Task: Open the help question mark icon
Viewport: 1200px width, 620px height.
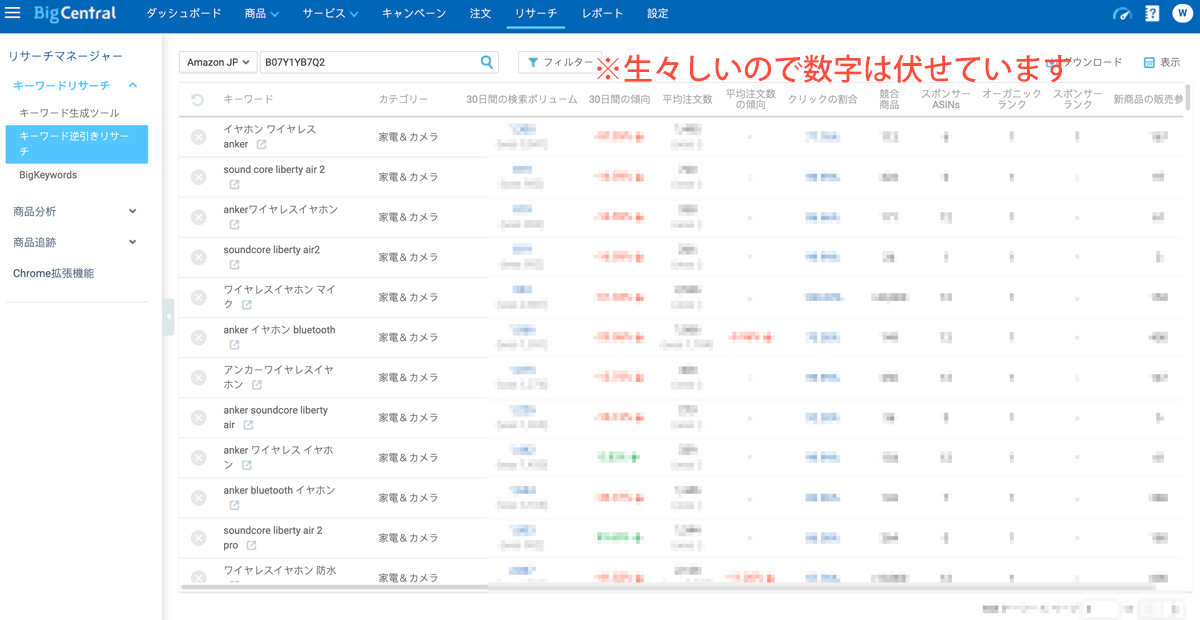Action: pyautogui.click(x=1152, y=14)
